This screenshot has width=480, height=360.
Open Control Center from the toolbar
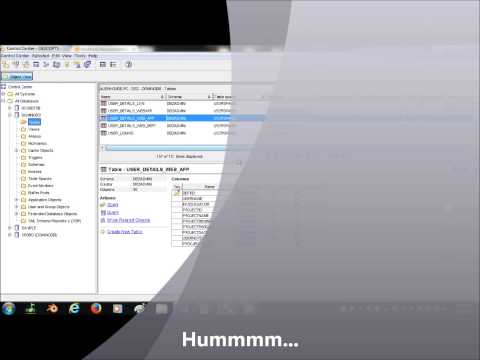(6, 64)
